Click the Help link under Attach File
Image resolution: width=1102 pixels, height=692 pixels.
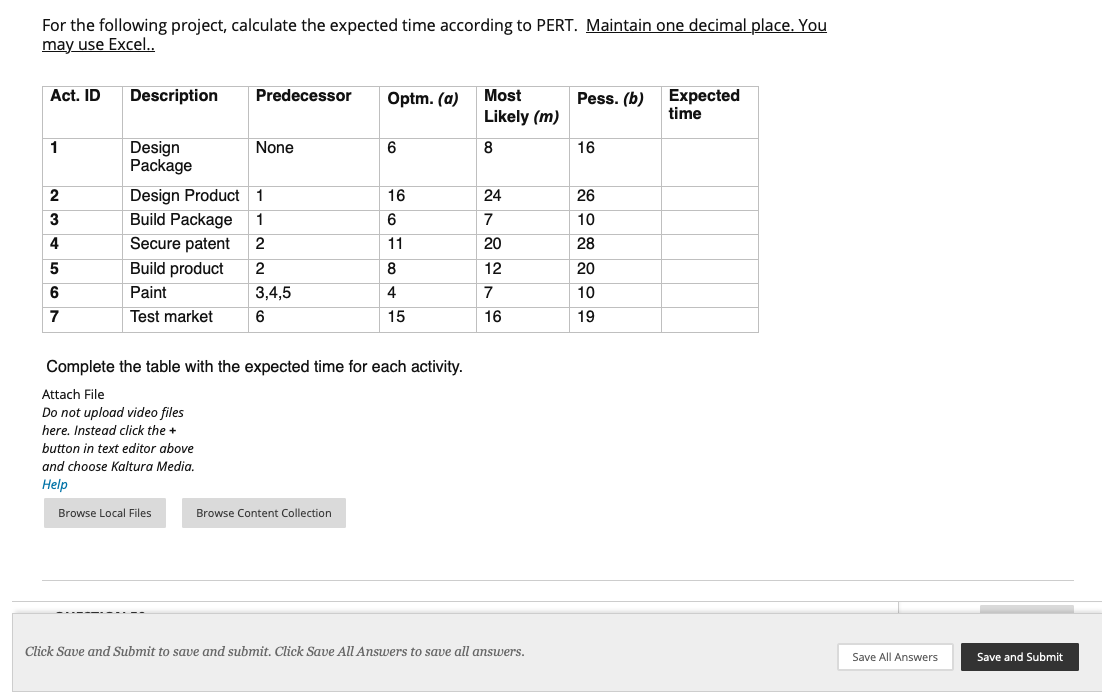tap(54, 484)
